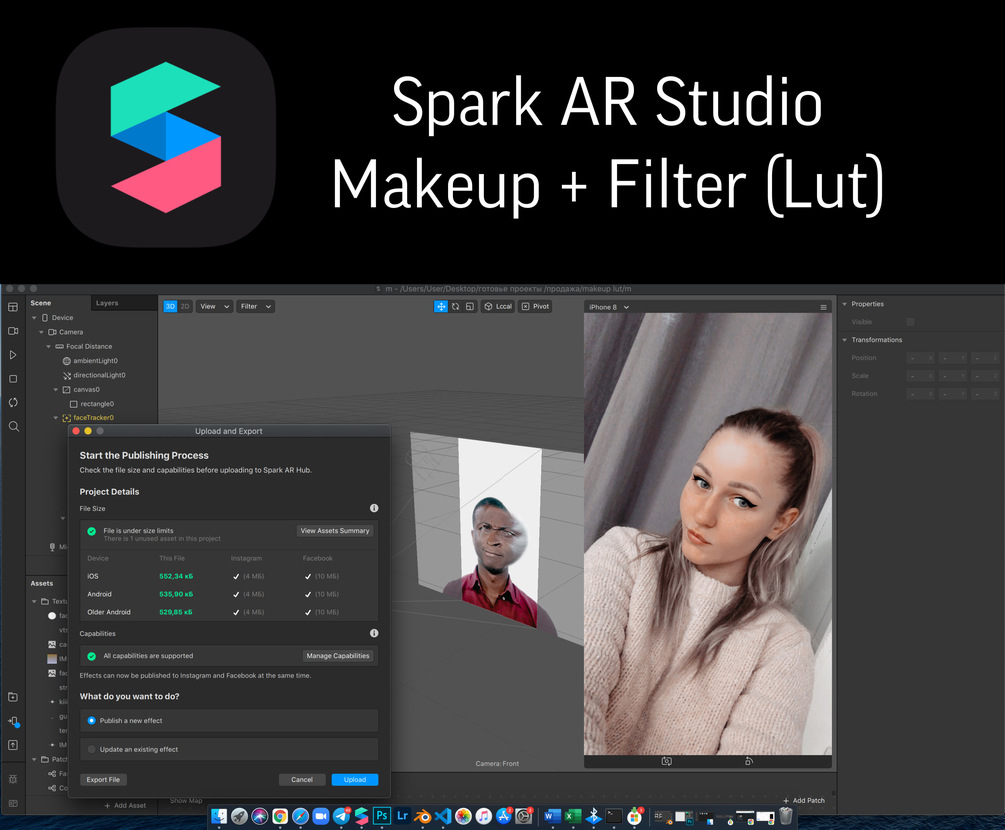Select the scale manipulator tool
The width and height of the screenshot is (1005, 830).
(x=470, y=306)
